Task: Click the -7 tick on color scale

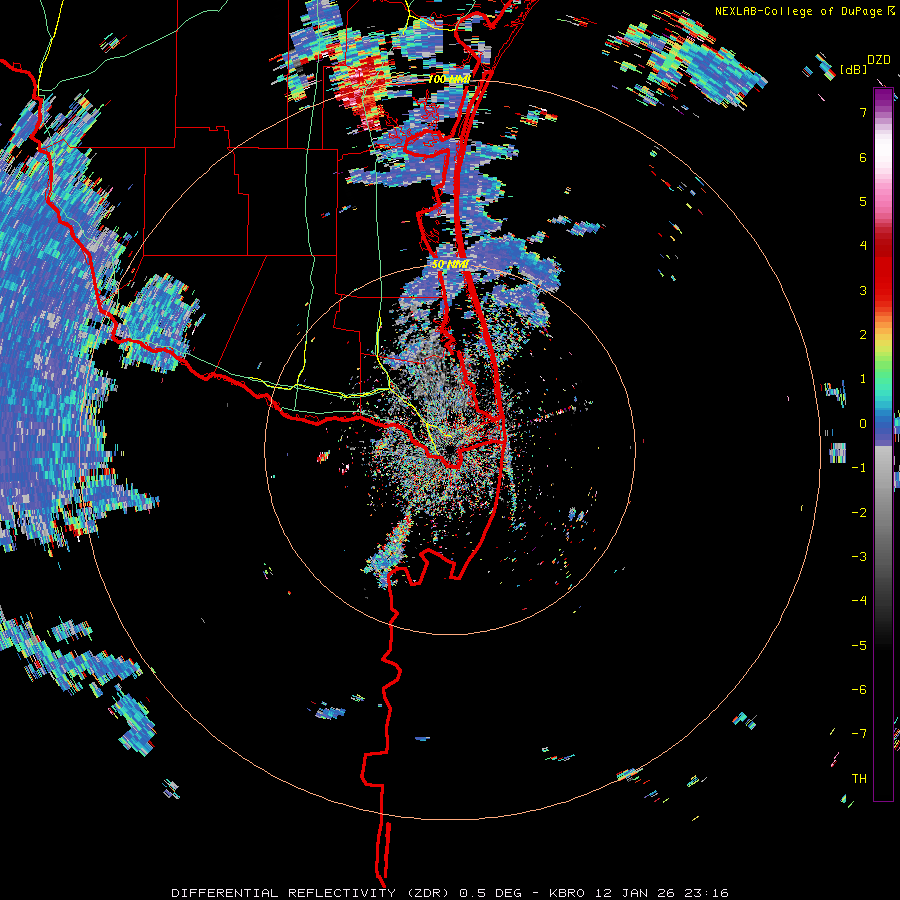Action: coord(859,734)
